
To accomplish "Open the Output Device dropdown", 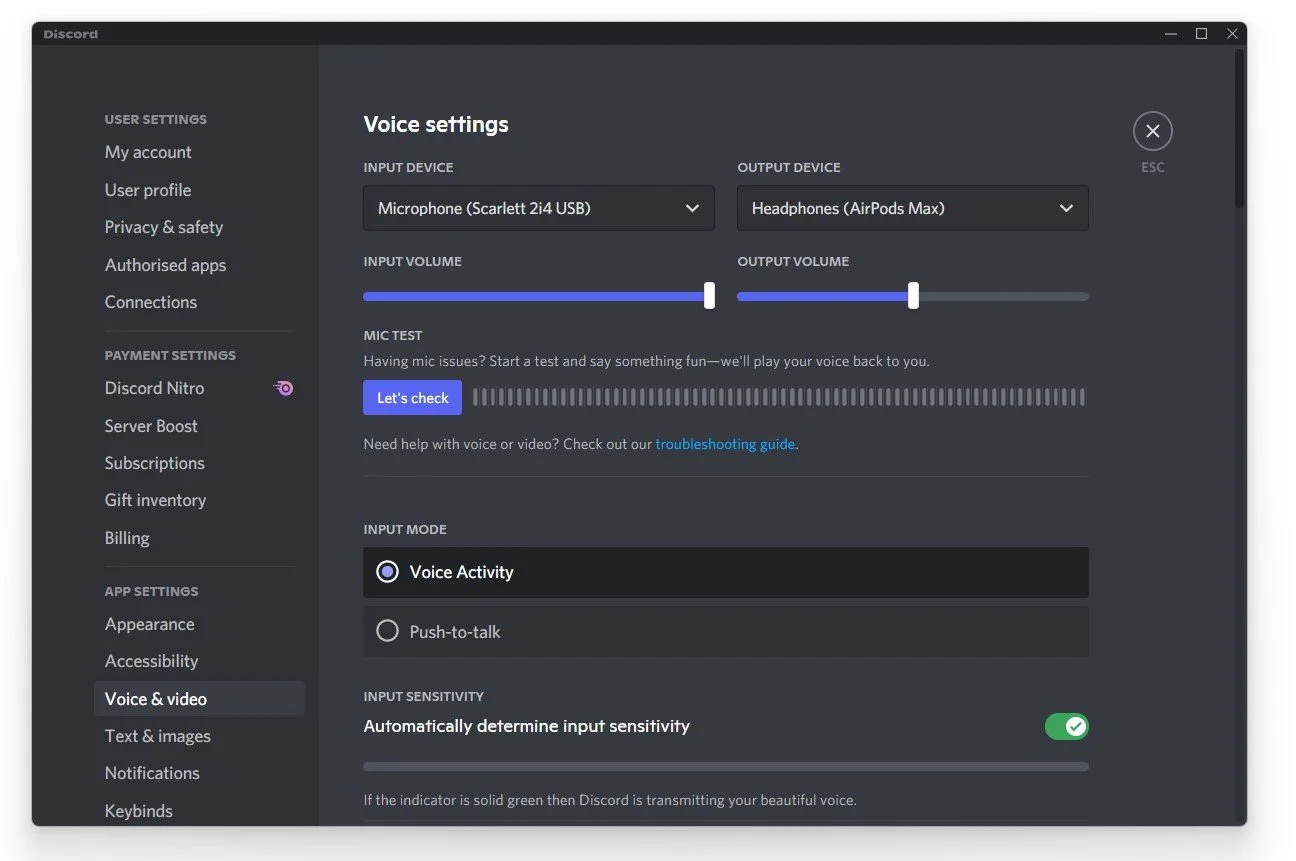I will 912,208.
